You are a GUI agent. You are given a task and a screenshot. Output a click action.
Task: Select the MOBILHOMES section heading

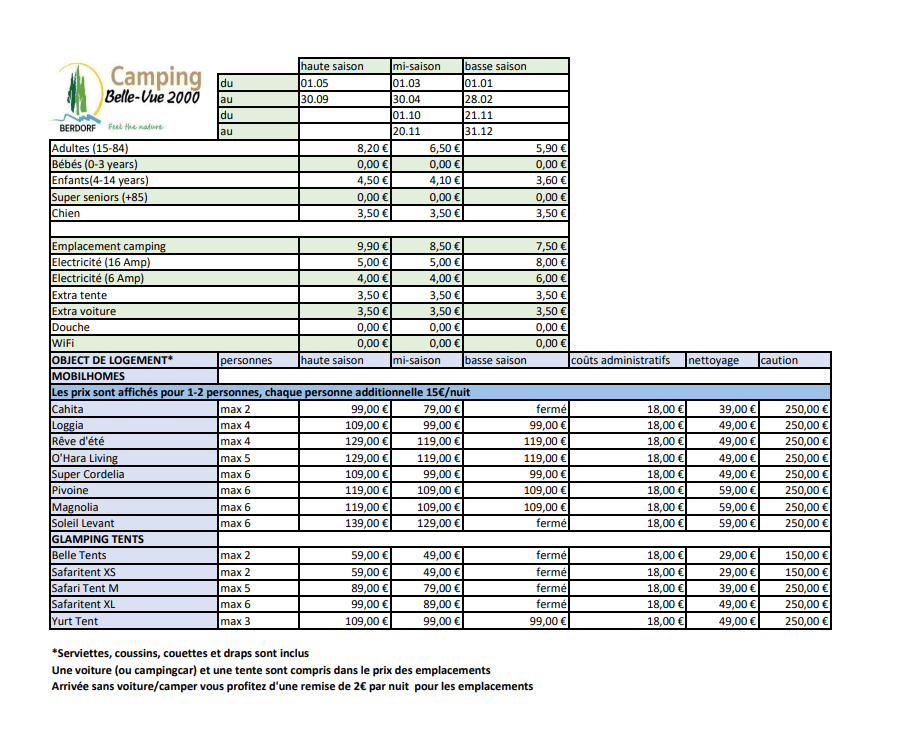[89, 376]
